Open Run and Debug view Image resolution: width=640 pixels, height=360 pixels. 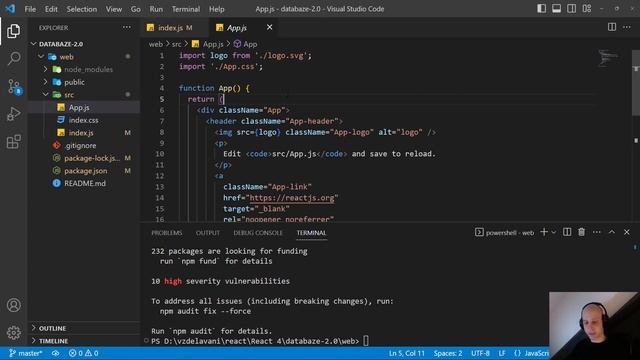click(13, 114)
